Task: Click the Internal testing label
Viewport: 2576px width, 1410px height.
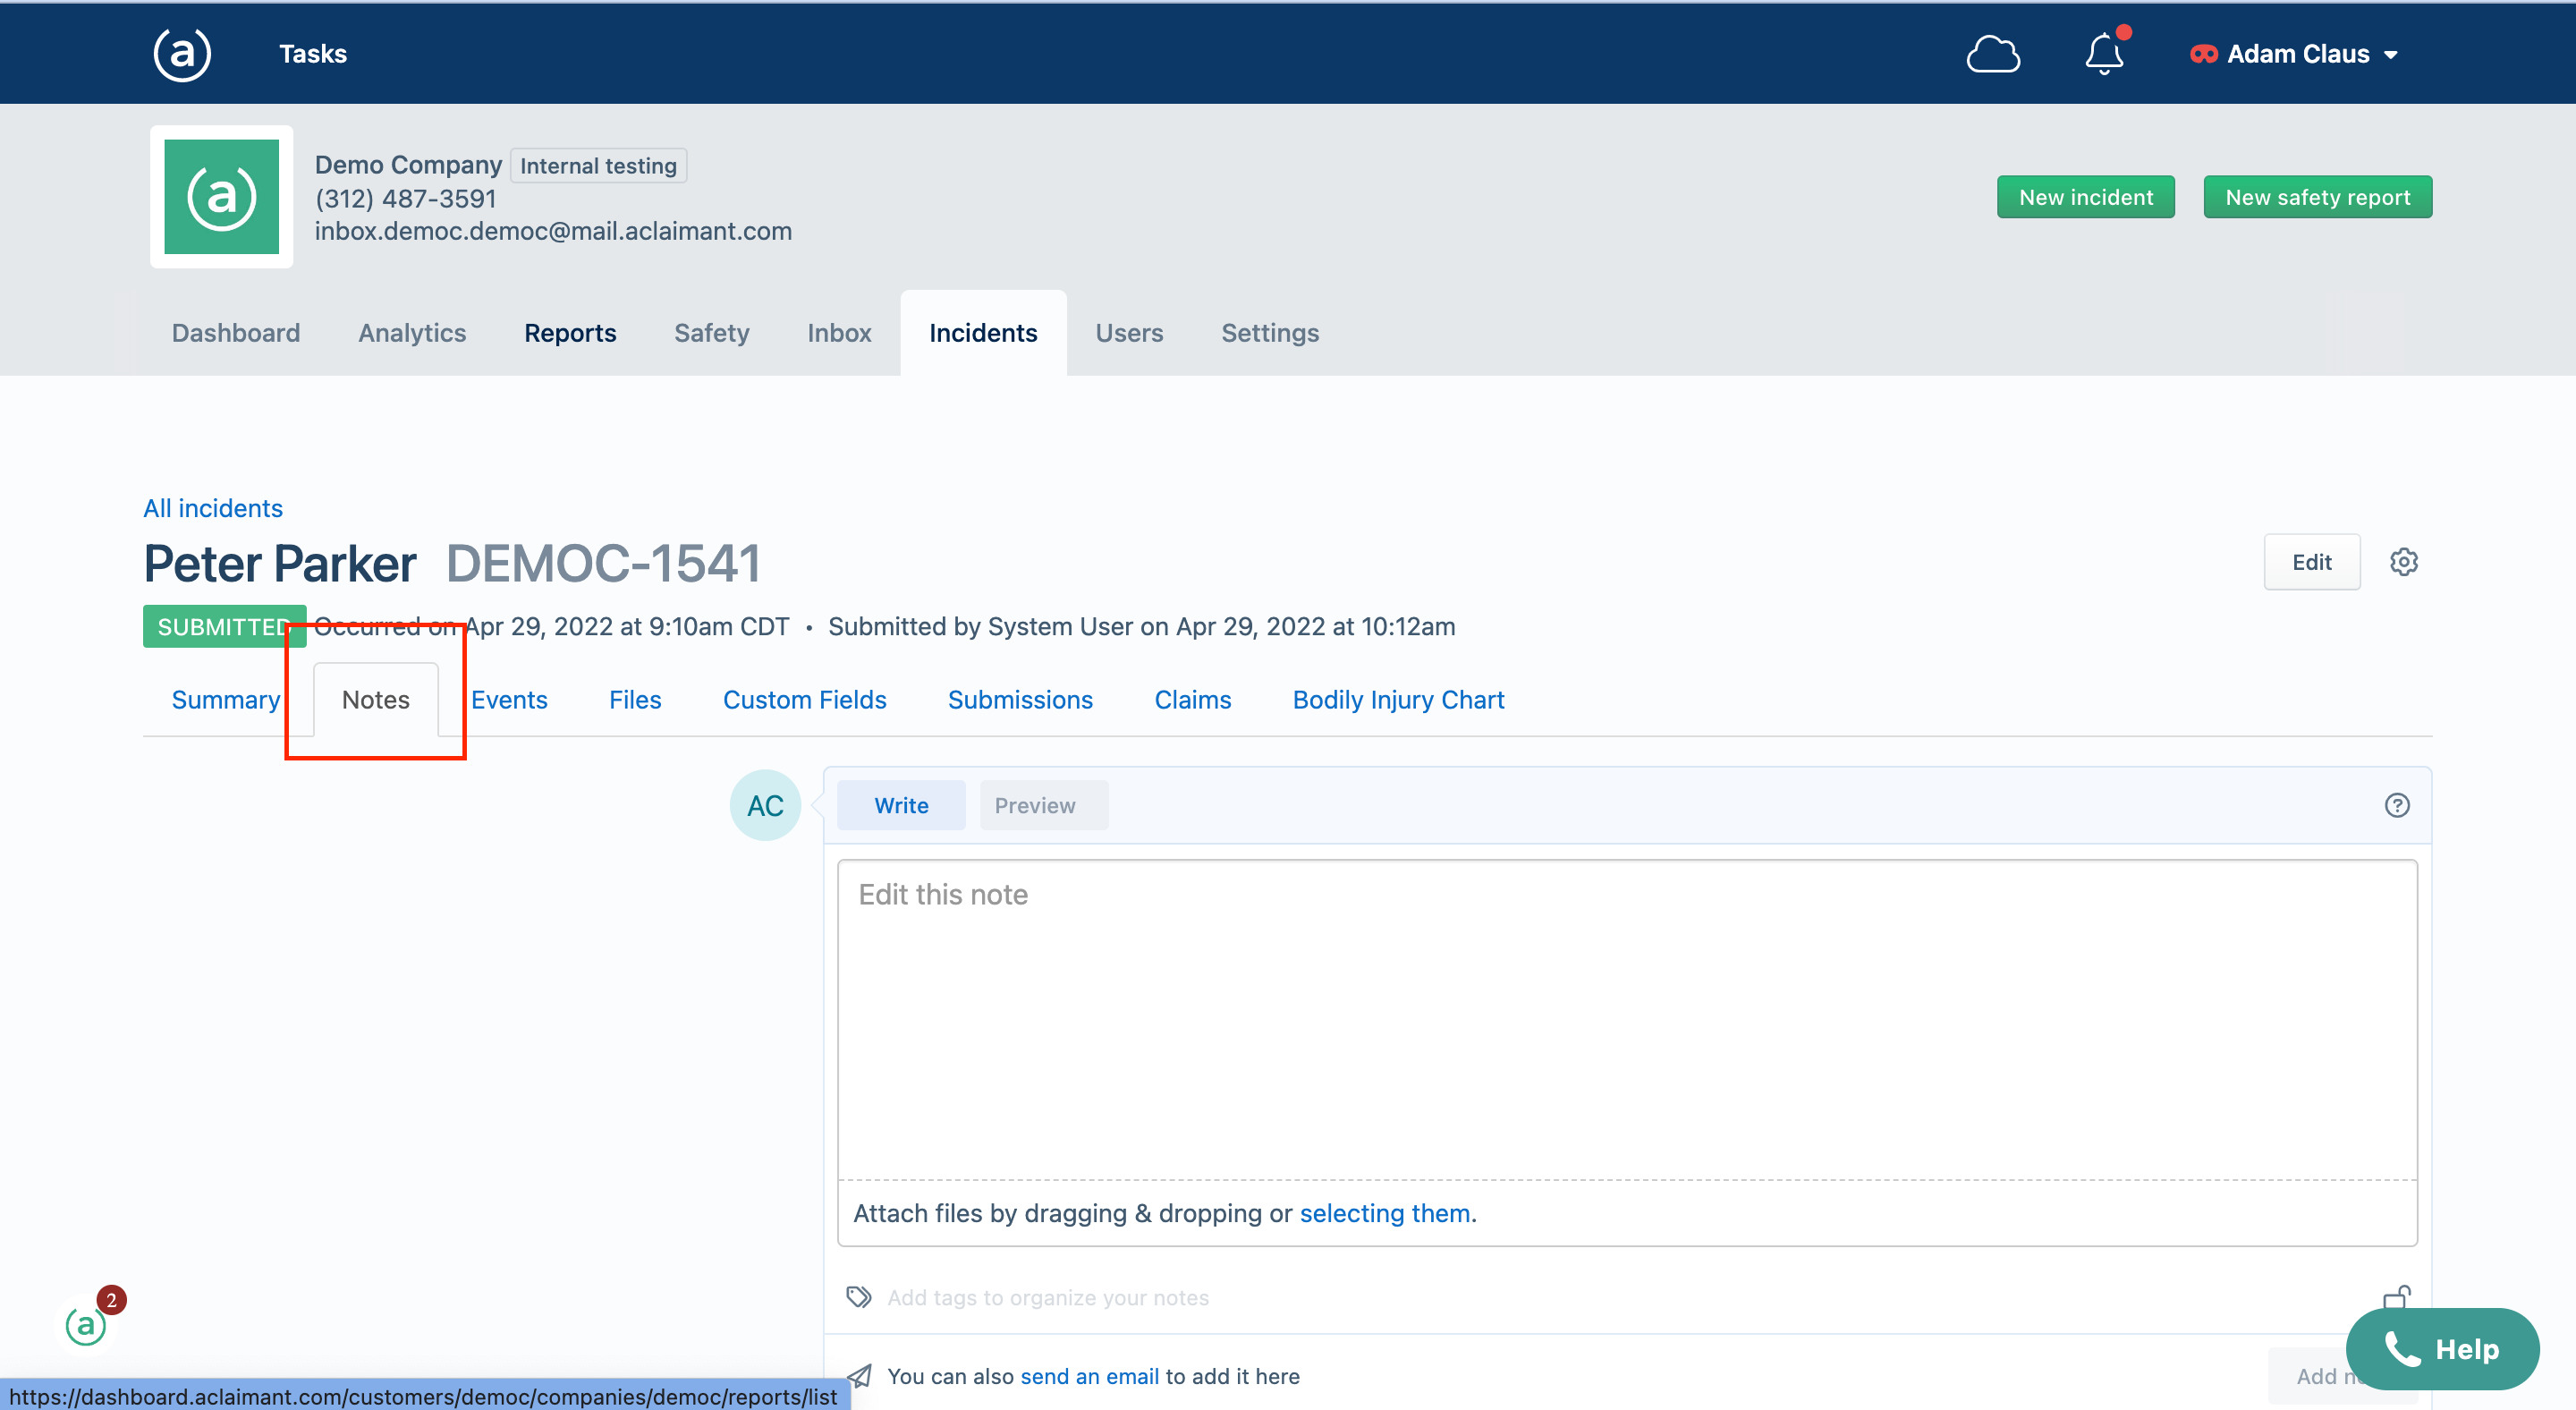Action: pos(598,166)
